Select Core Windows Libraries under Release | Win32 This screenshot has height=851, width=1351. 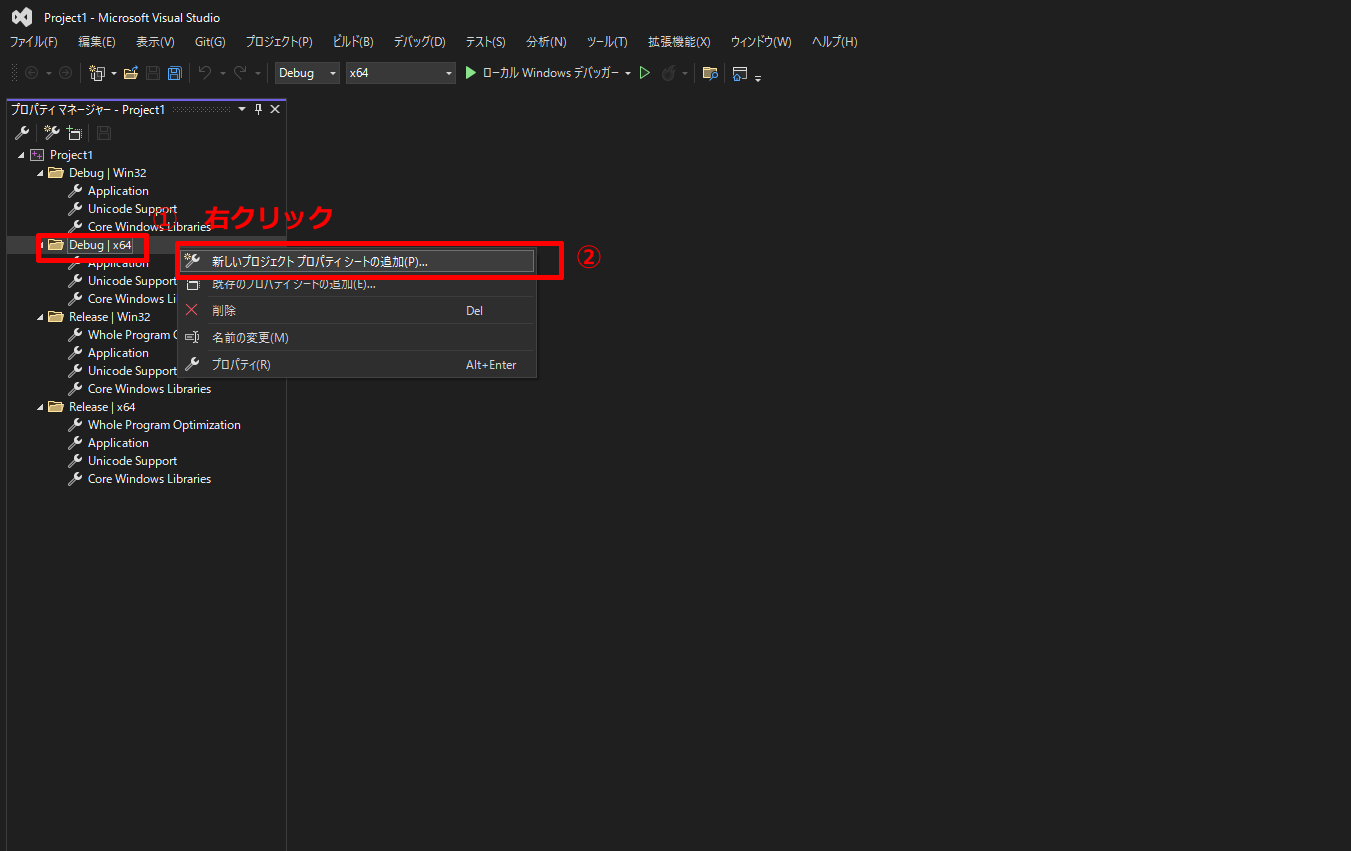pyautogui.click(x=149, y=389)
